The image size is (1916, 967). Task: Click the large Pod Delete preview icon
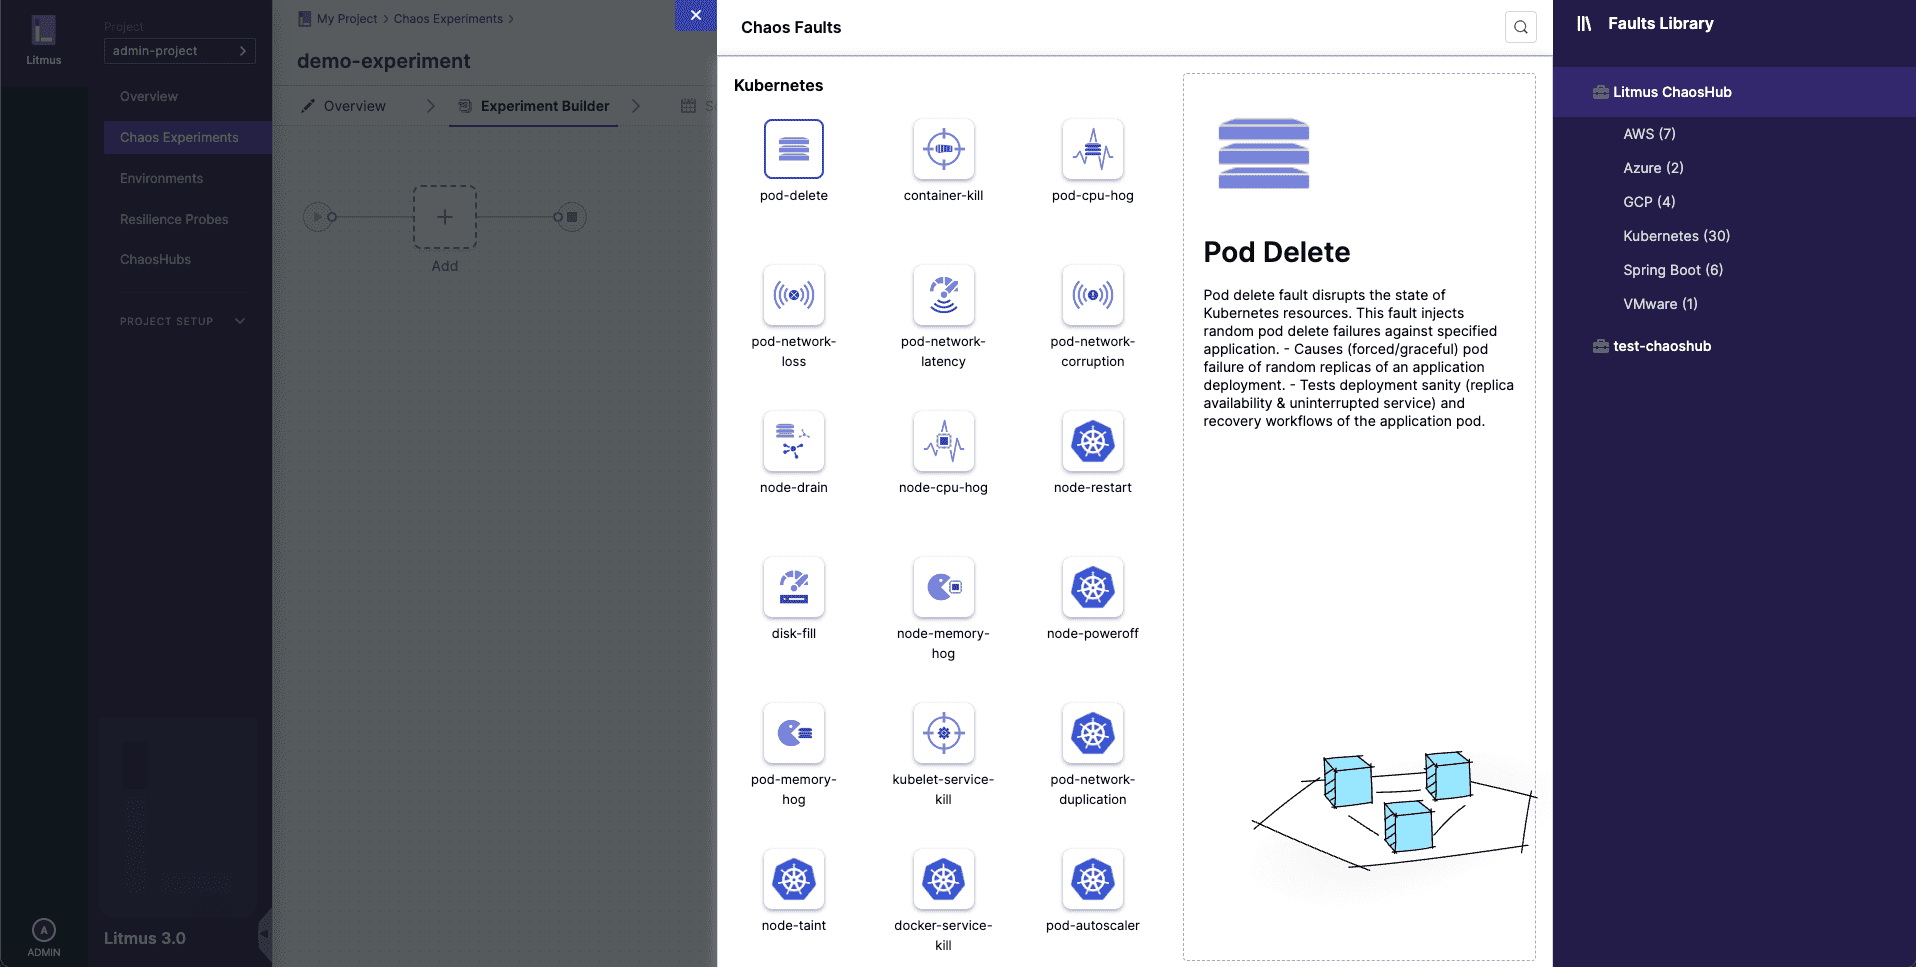(1264, 153)
